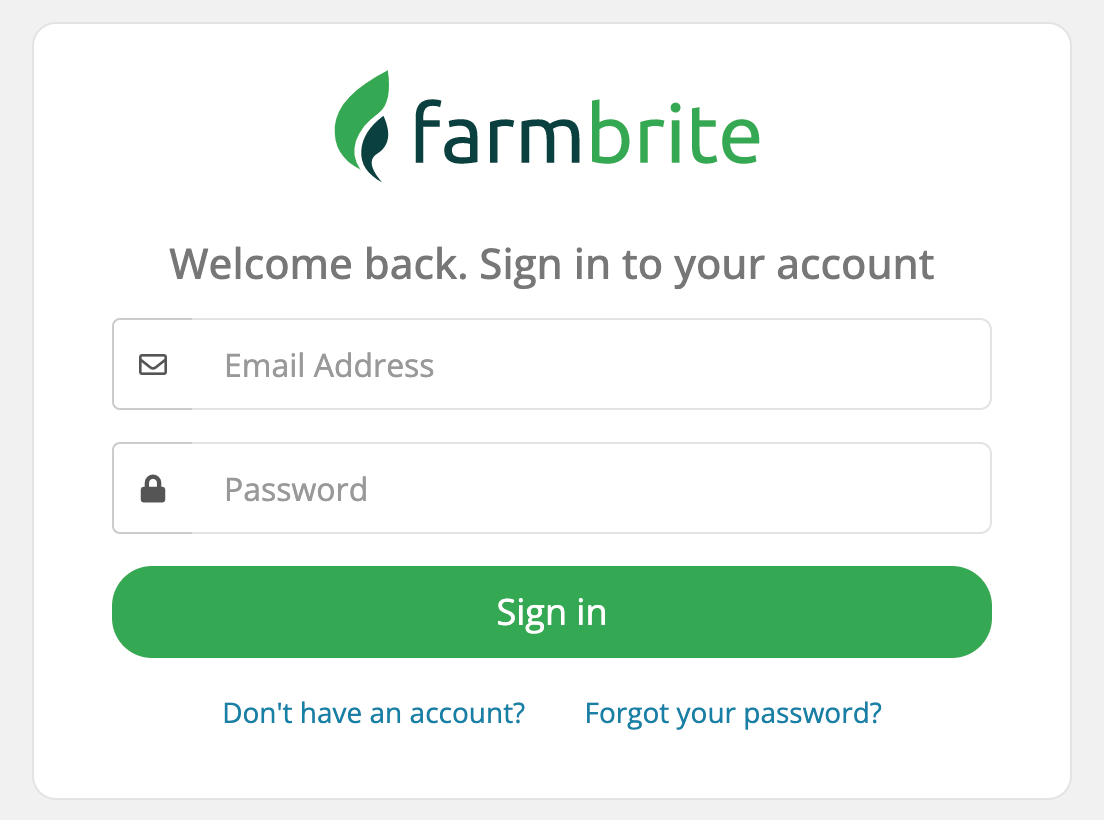The image size is (1104, 820).
Task: Click the gray page background outside the card
Action: (15, 400)
